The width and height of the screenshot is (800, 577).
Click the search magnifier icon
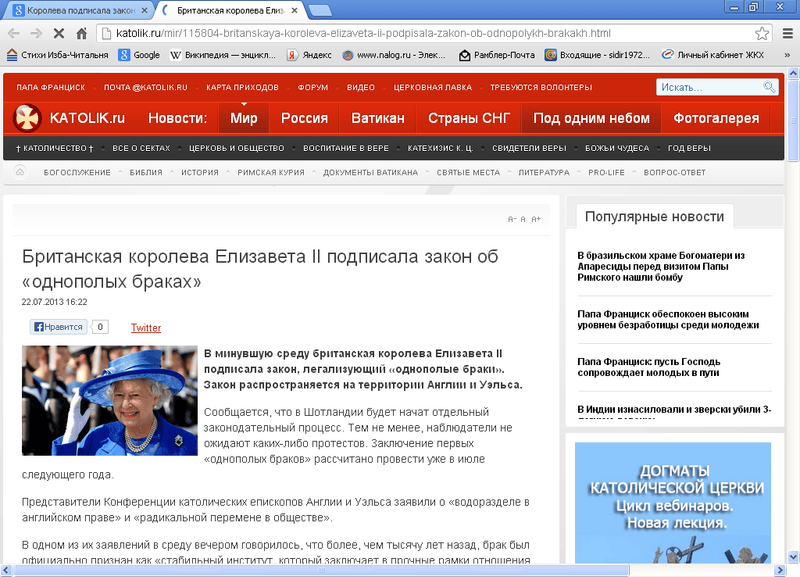[769, 87]
